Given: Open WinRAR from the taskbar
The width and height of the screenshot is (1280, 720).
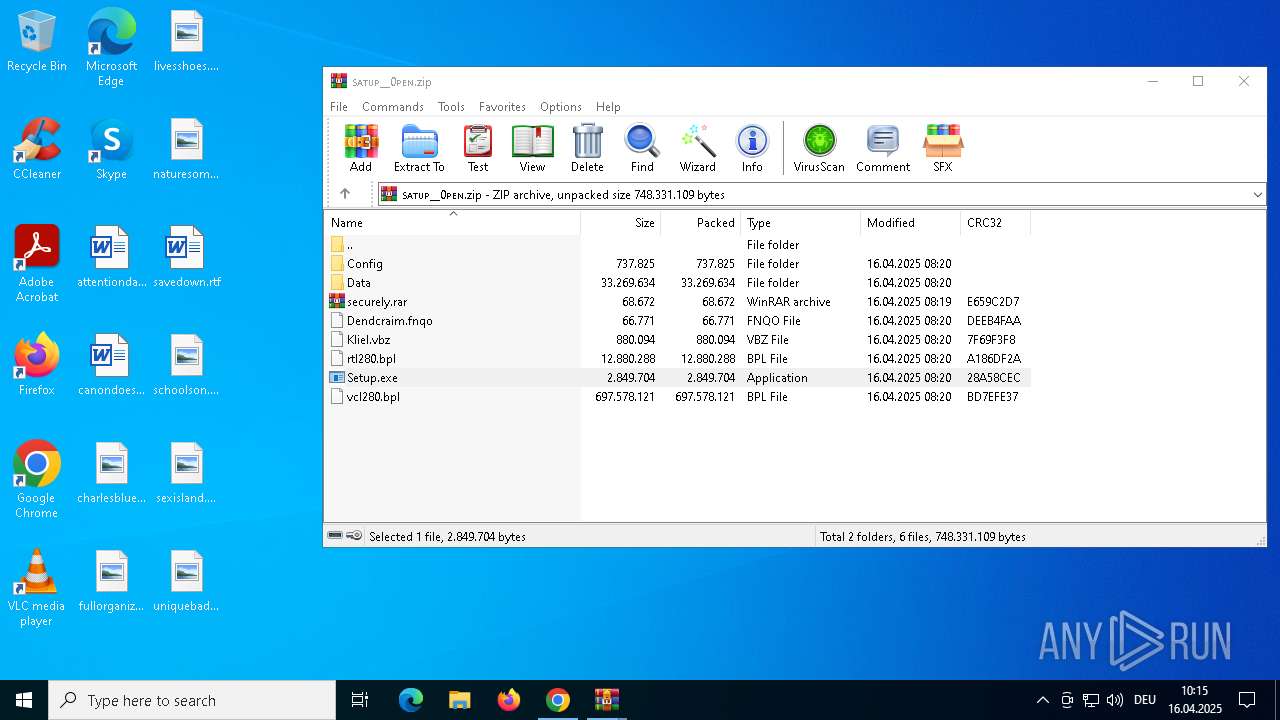Looking at the screenshot, I should coord(607,700).
